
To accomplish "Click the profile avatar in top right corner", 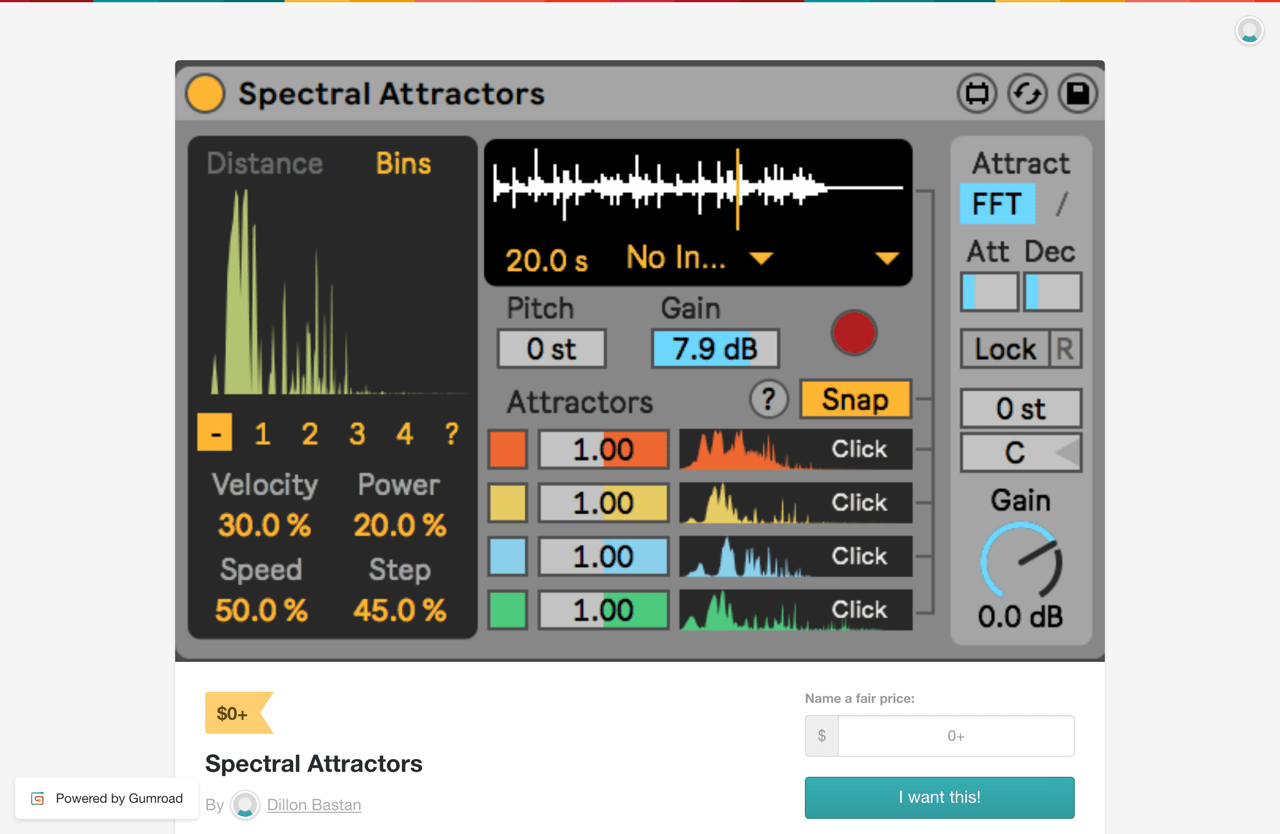I will pyautogui.click(x=1249, y=31).
